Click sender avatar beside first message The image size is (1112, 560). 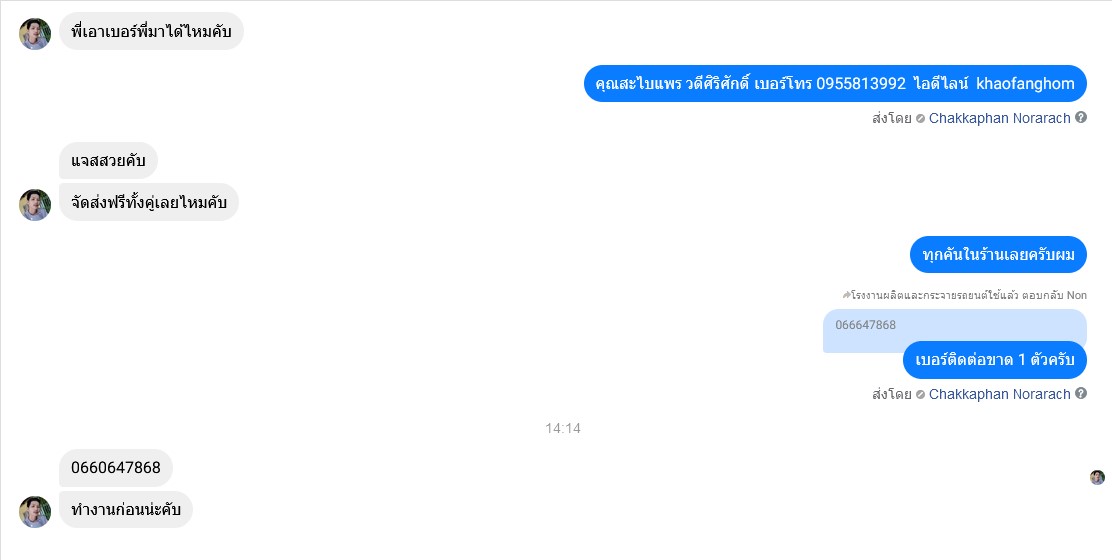(x=35, y=34)
